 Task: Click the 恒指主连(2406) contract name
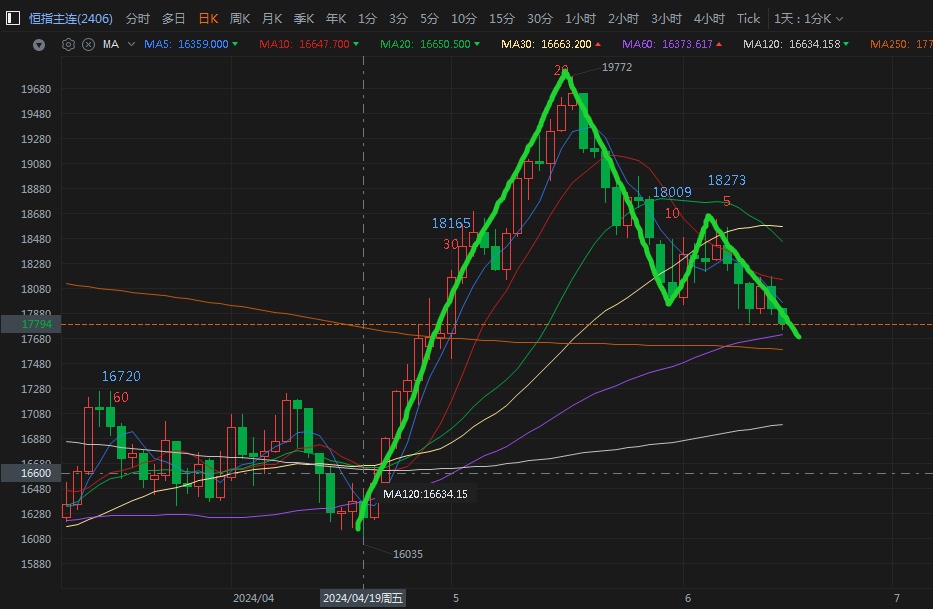coord(70,18)
